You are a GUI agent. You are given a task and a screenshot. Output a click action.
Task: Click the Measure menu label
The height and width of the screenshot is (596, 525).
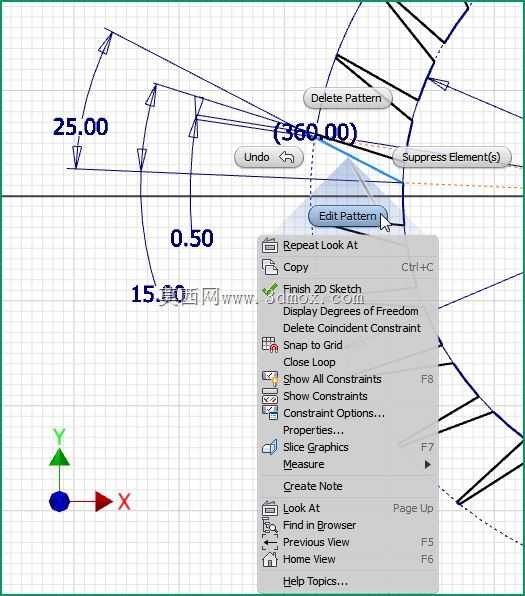coord(304,464)
